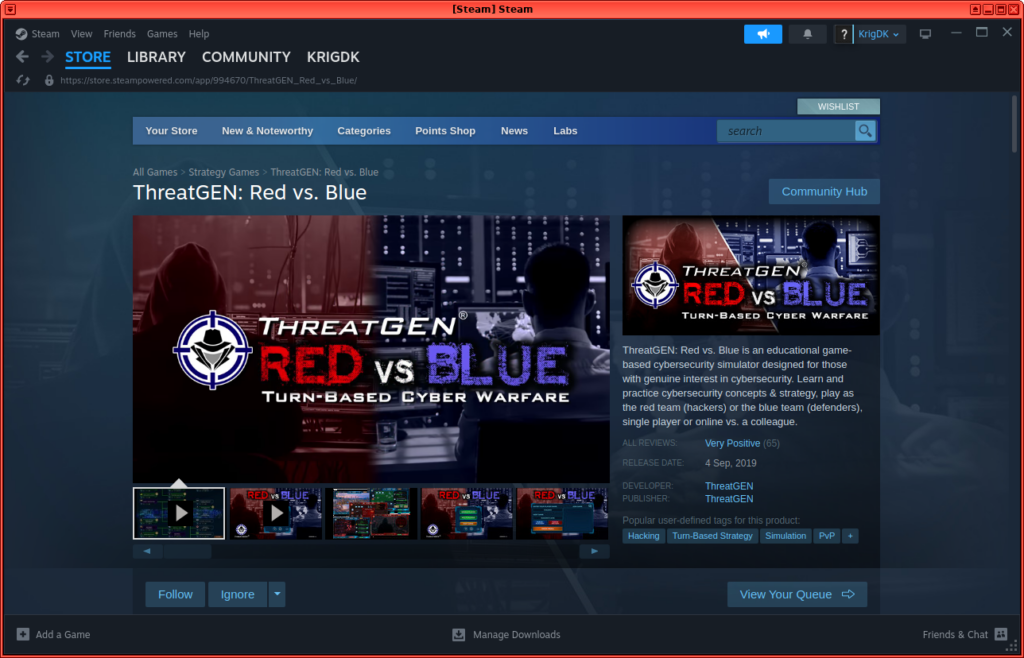Select the first video thumbnail
The width and height of the screenshot is (1024, 658).
click(179, 513)
